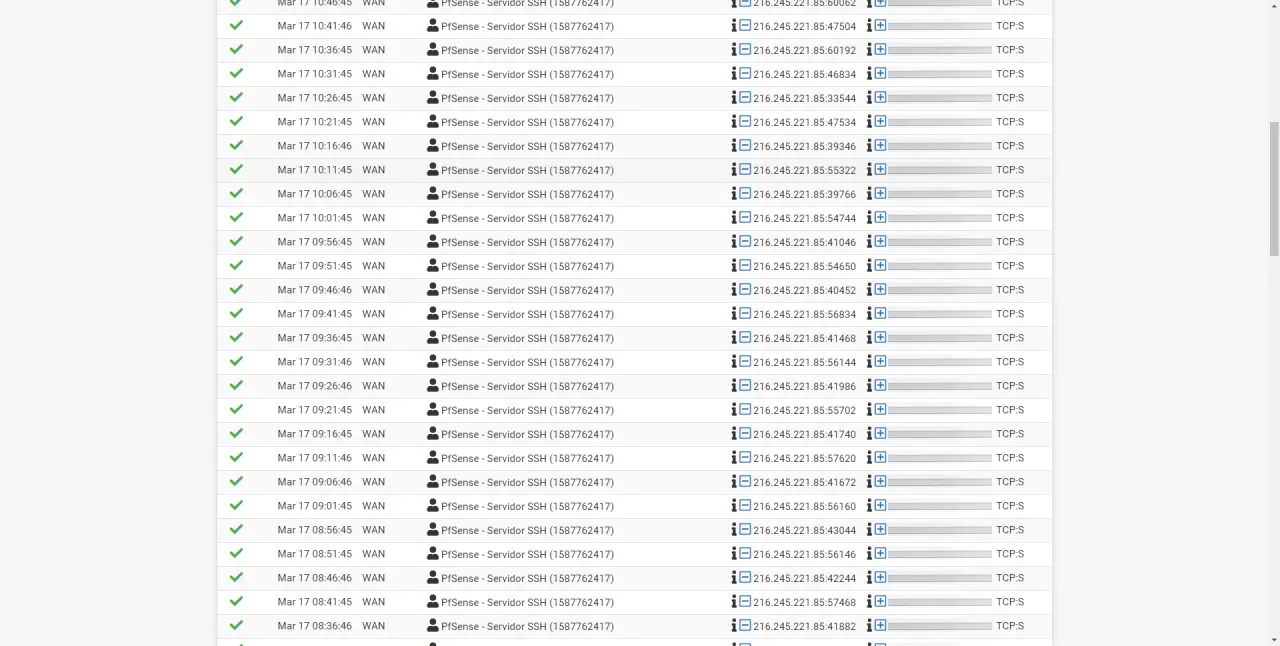The width and height of the screenshot is (1280, 646).
Task: Click destination info icon in 09:41:45 row
Action: pyautogui.click(x=869, y=313)
